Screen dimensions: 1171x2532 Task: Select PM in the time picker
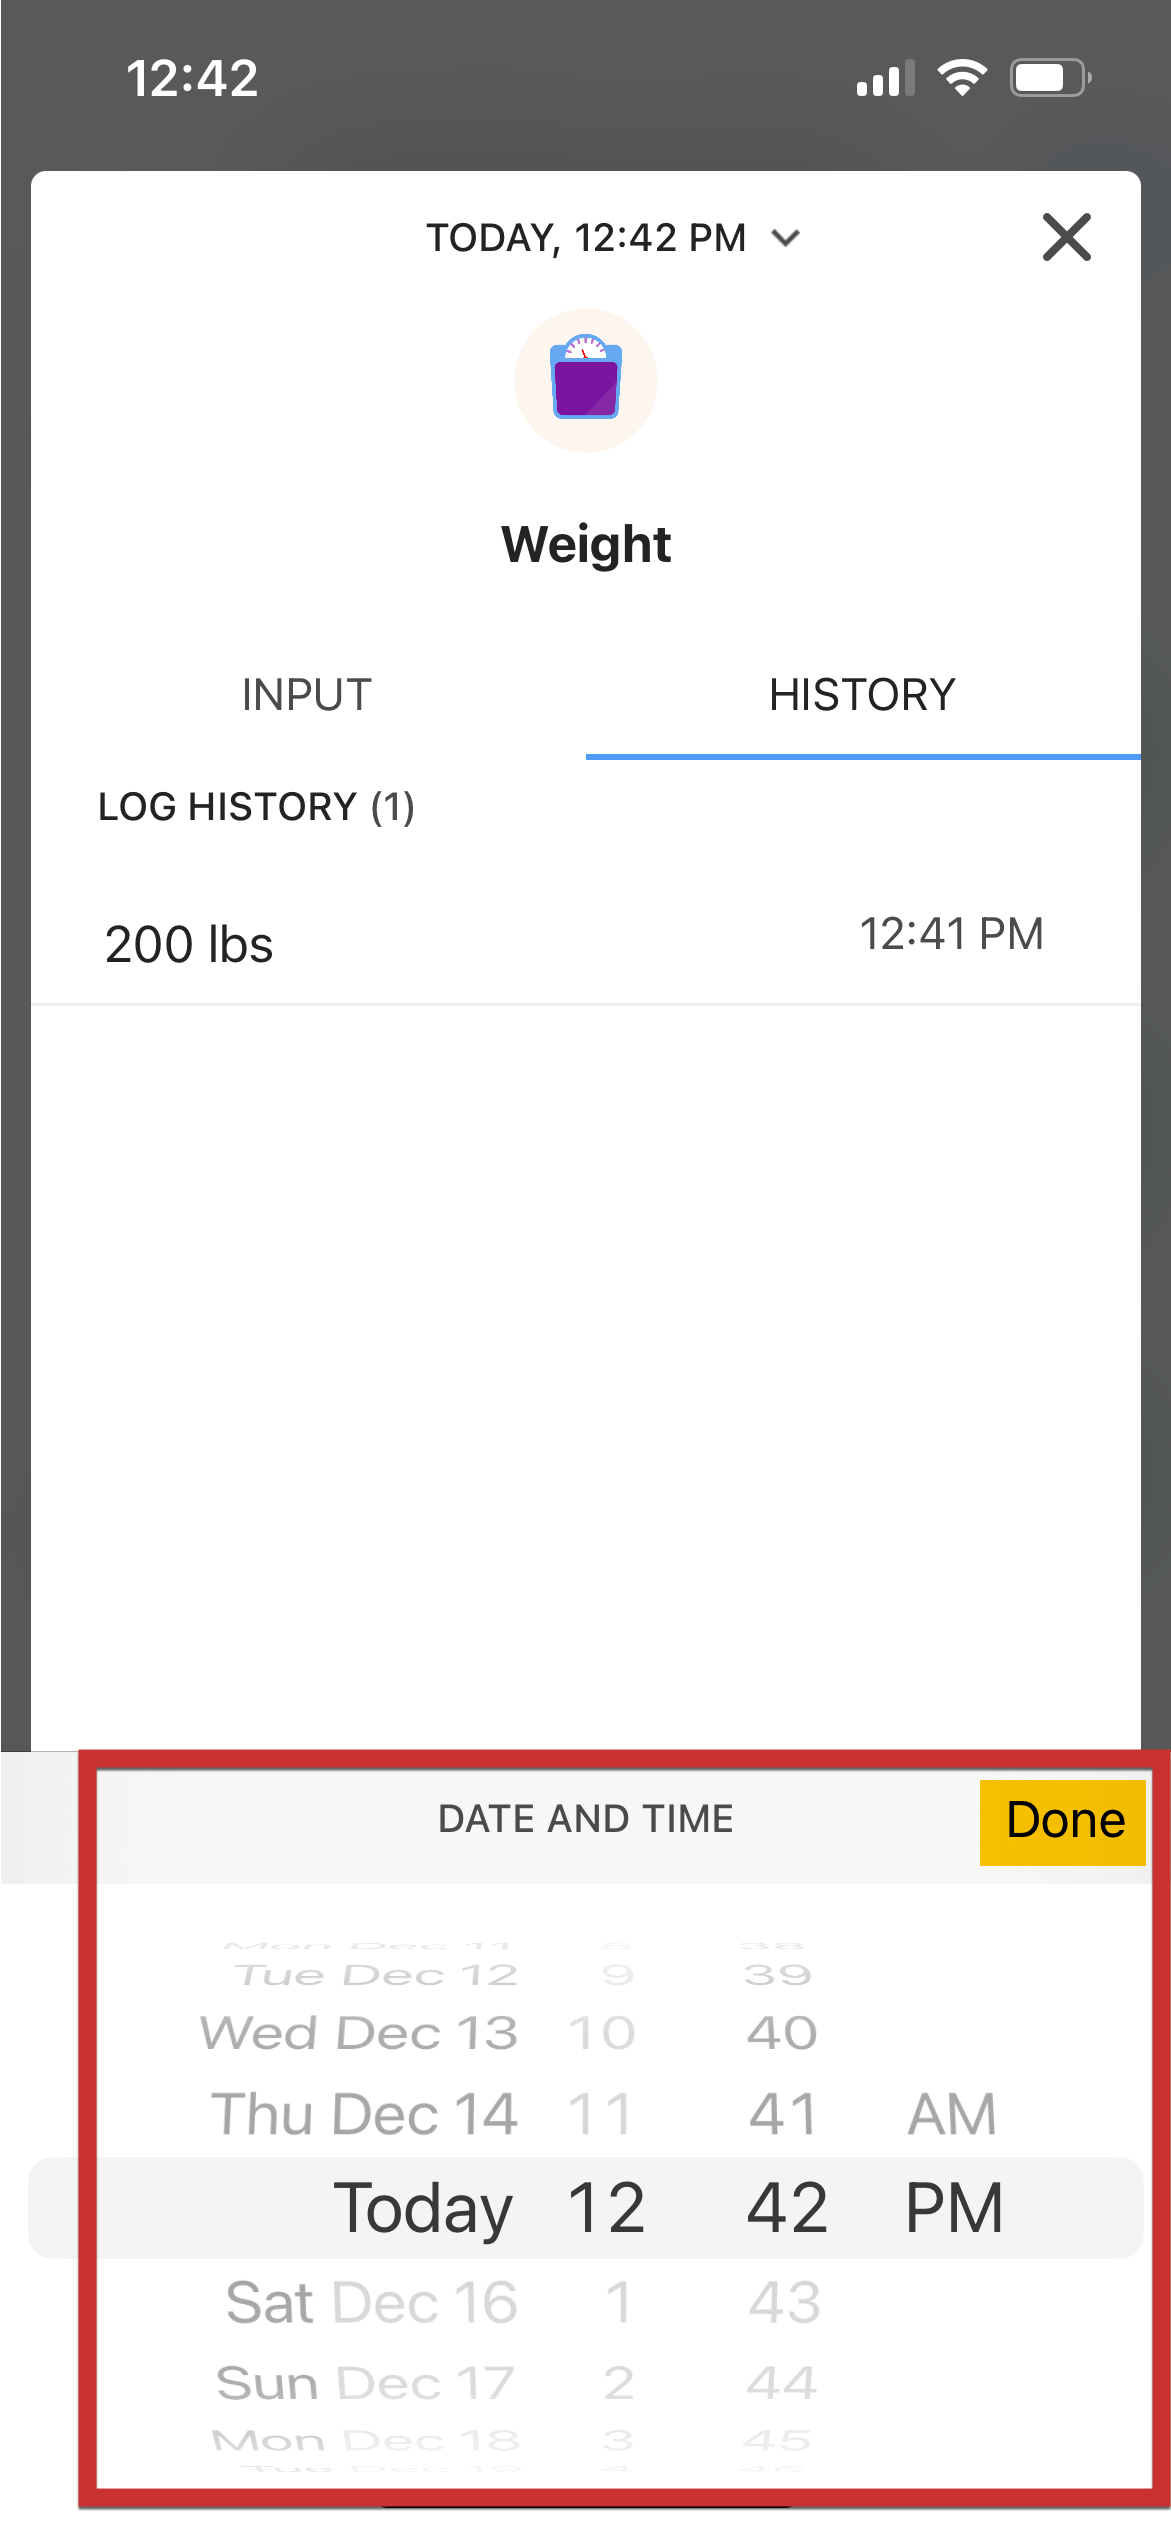click(954, 2208)
